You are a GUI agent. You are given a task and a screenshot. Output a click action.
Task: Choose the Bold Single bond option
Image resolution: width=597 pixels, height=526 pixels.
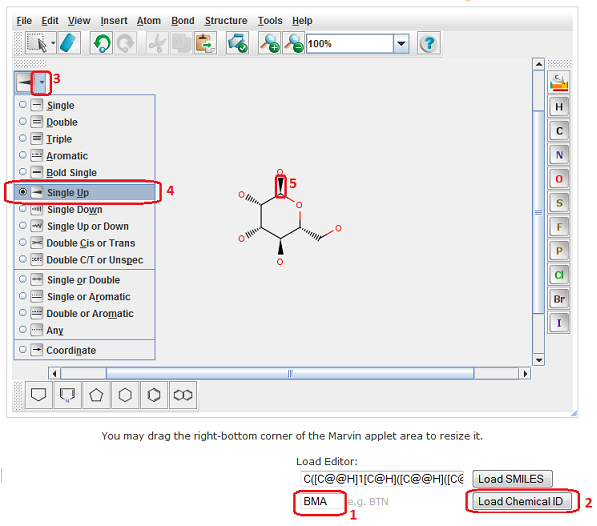click(x=85, y=172)
